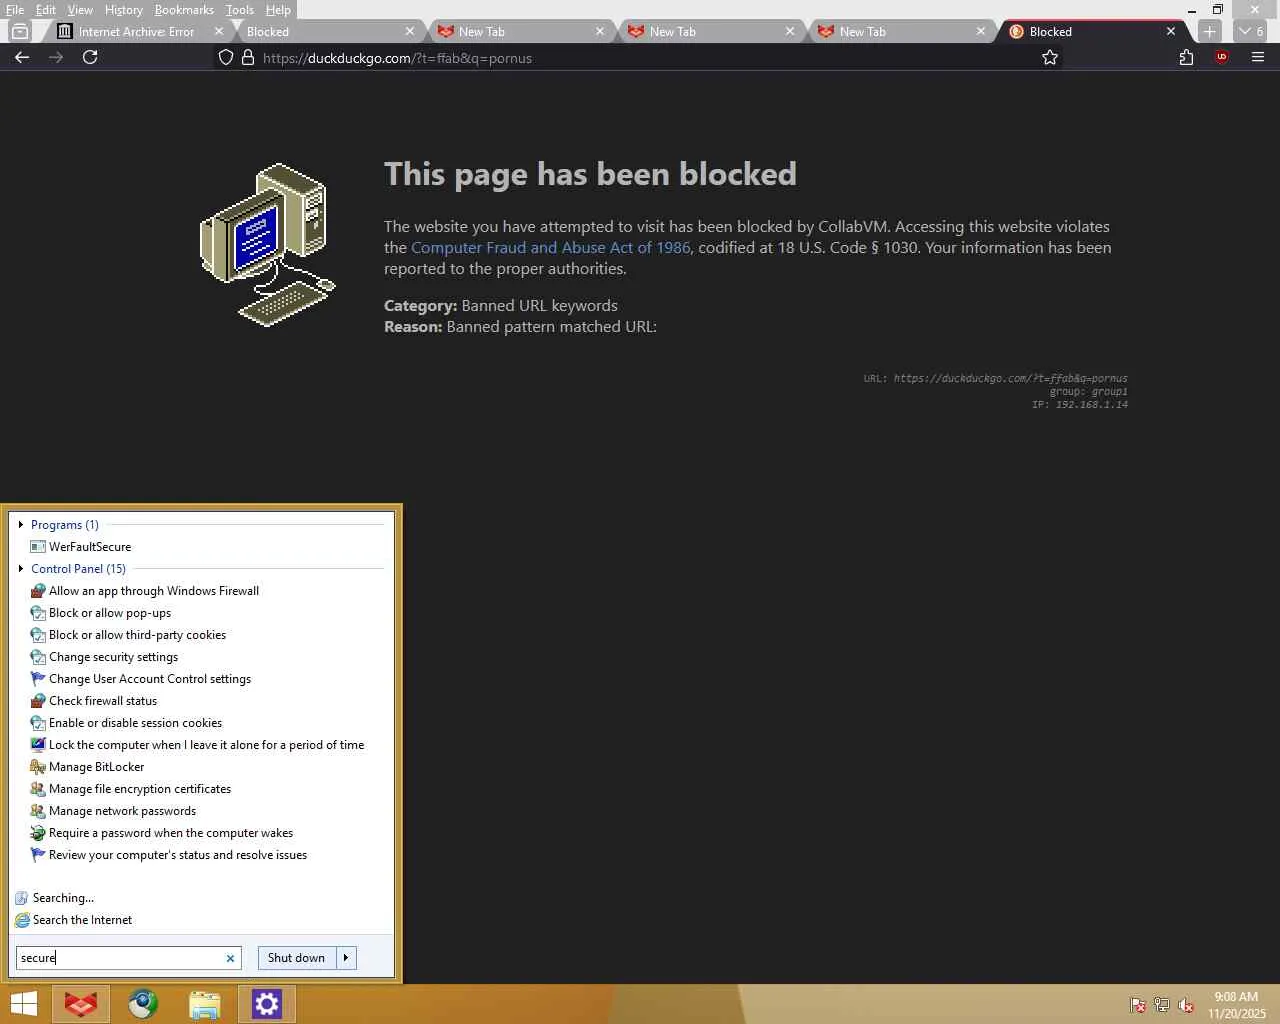
Task: Go back to the previous page
Action: (x=22, y=58)
